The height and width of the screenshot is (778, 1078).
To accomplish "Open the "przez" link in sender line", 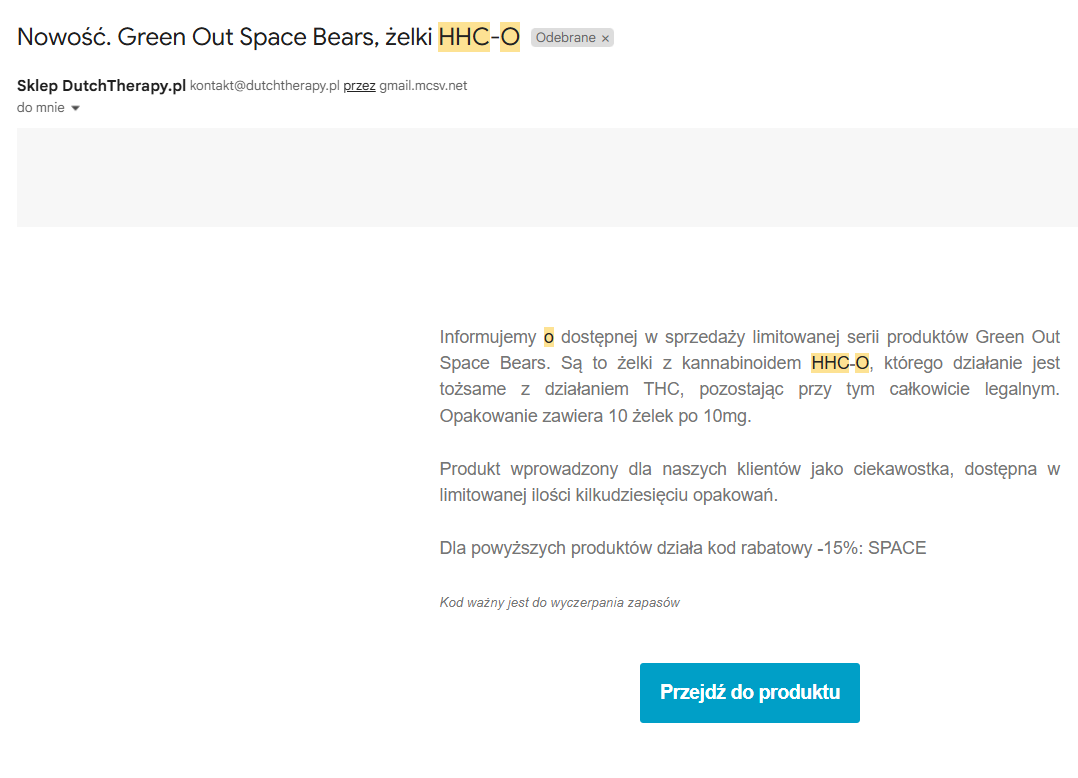I will pyautogui.click(x=359, y=86).
